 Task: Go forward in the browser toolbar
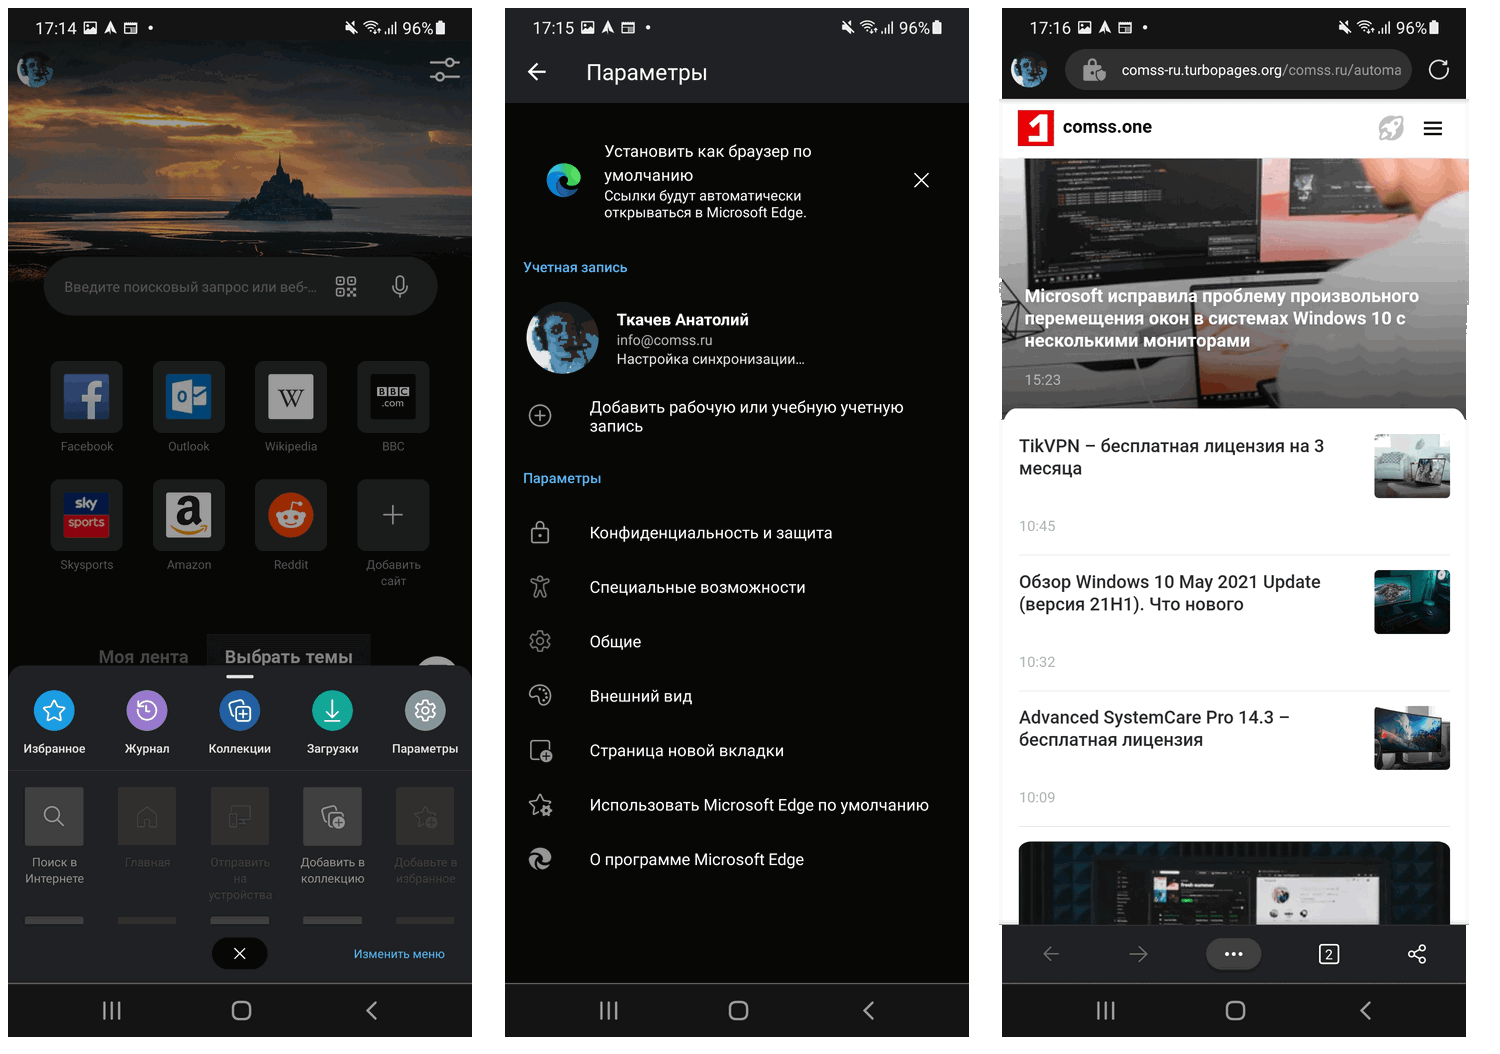click(x=1139, y=954)
